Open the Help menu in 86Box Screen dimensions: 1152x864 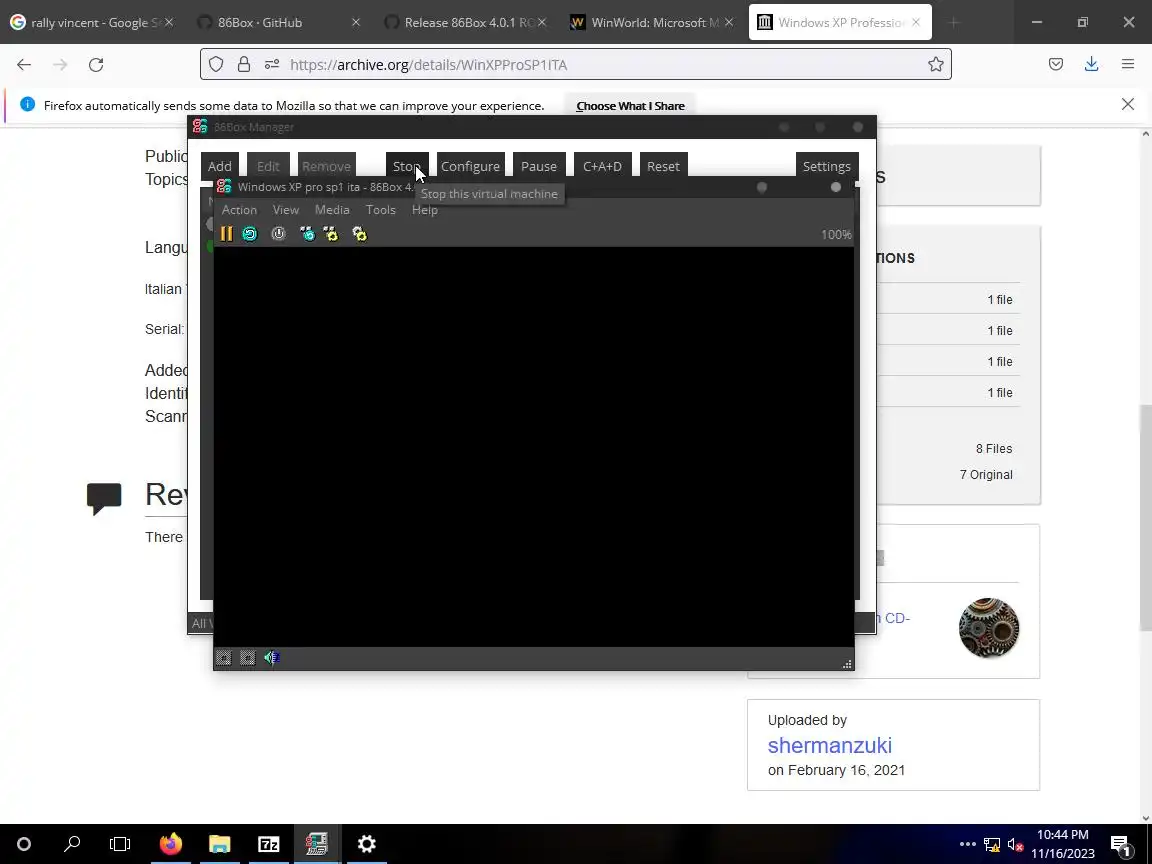425,210
